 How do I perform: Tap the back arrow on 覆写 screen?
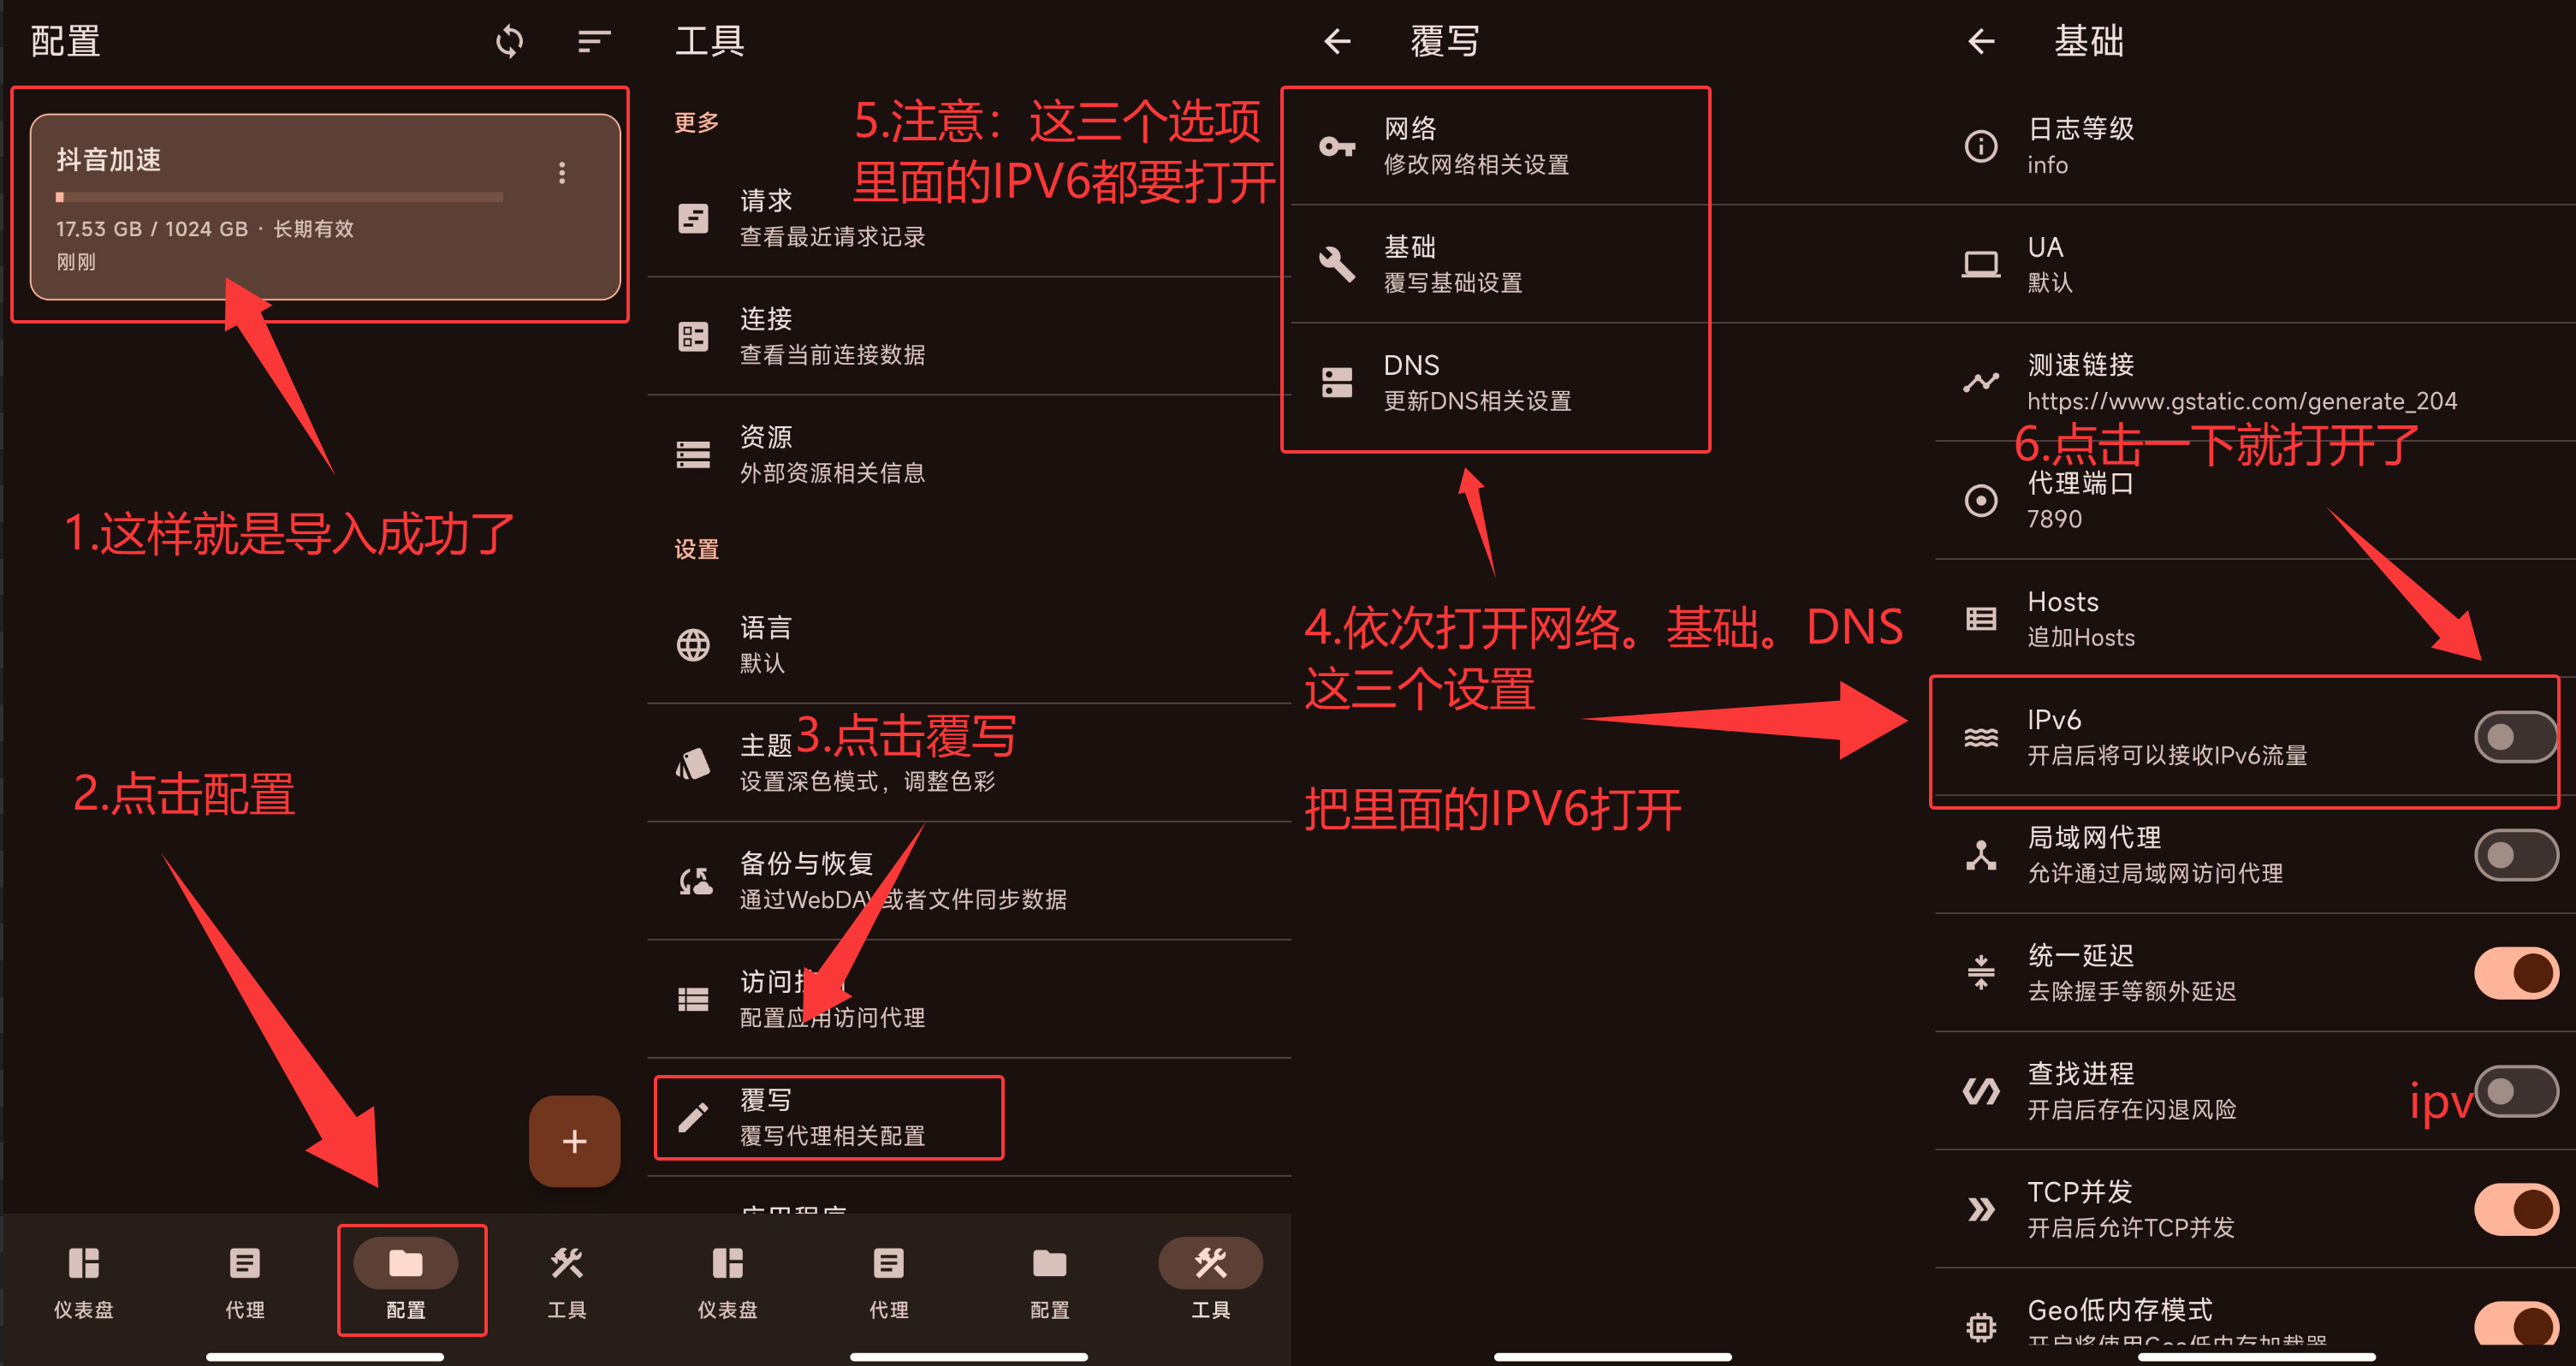tap(1337, 41)
